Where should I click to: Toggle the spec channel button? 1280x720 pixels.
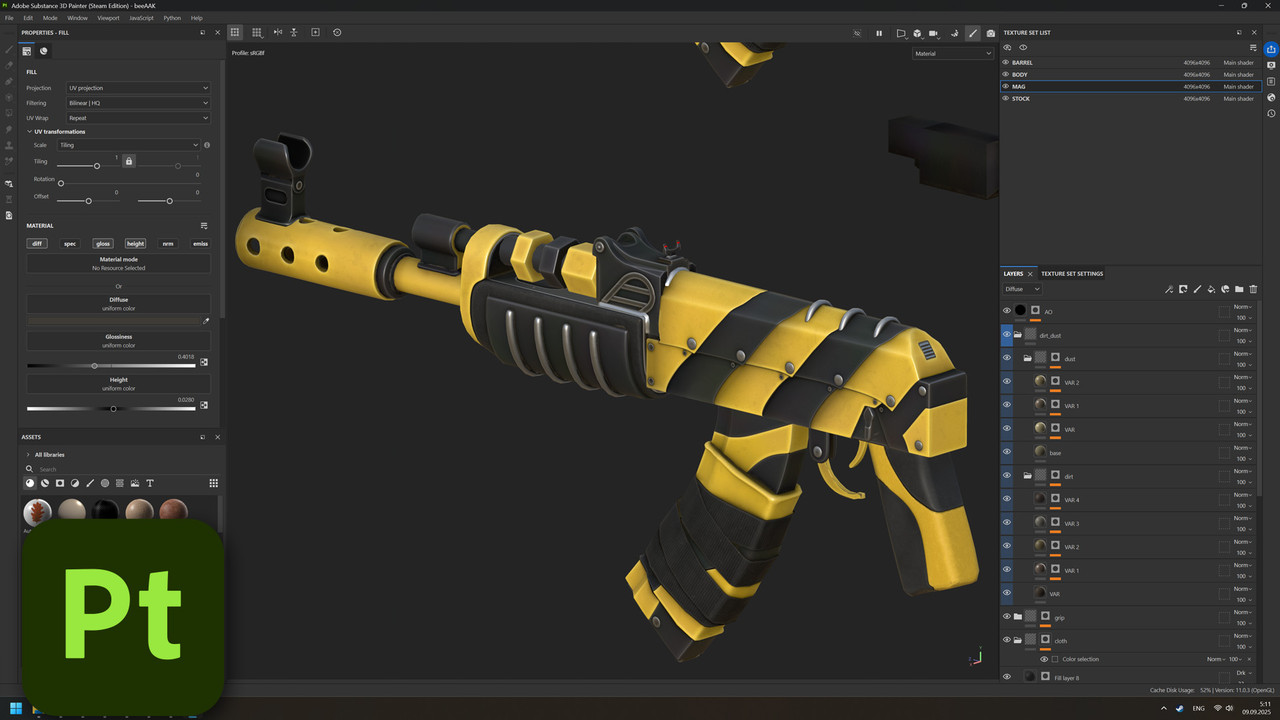point(70,243)
